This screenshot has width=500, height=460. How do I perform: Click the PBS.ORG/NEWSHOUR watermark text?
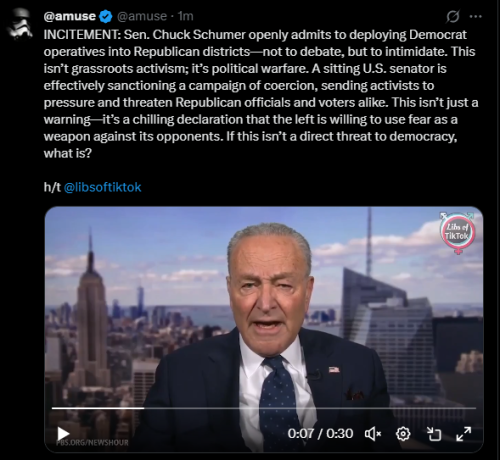pyautogui.click(x=92, y=443)
